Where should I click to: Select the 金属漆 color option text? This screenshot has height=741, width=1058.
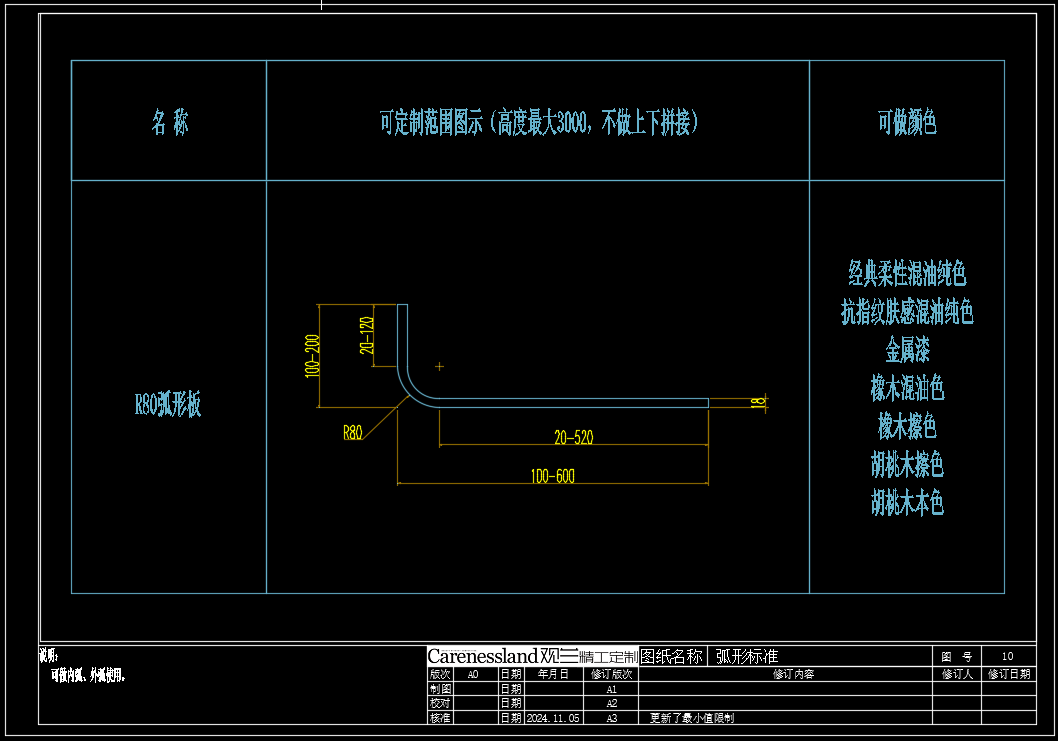[907, 350]
